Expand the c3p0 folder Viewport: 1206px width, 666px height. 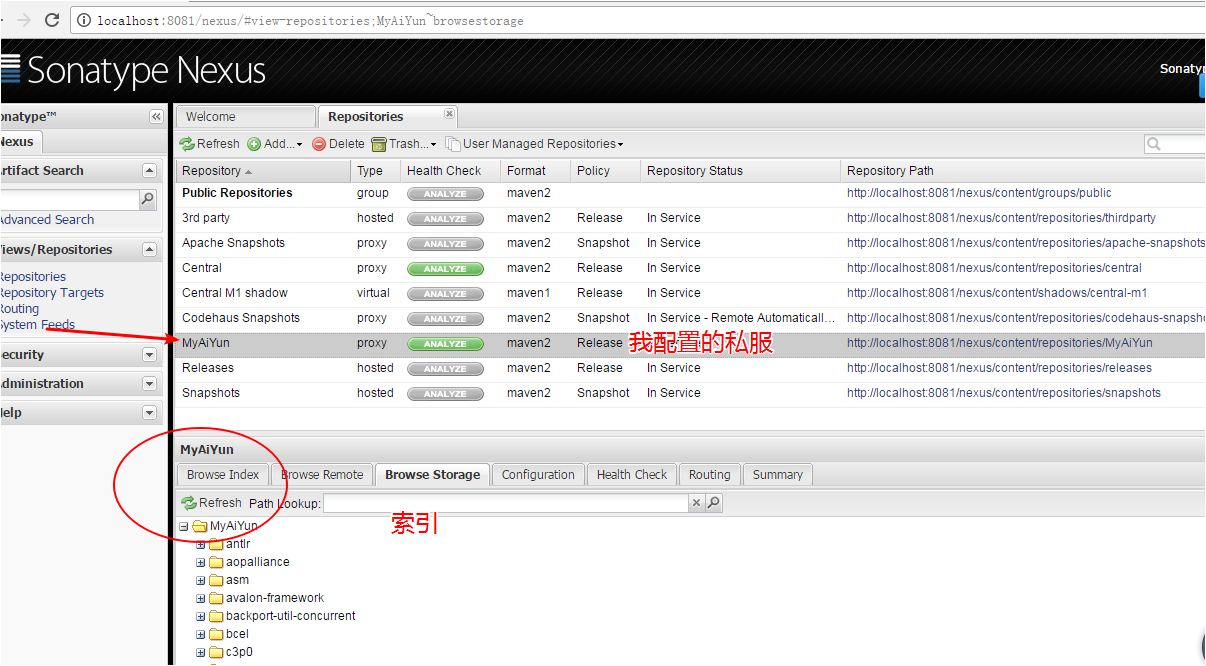click(x=201, y=653)
